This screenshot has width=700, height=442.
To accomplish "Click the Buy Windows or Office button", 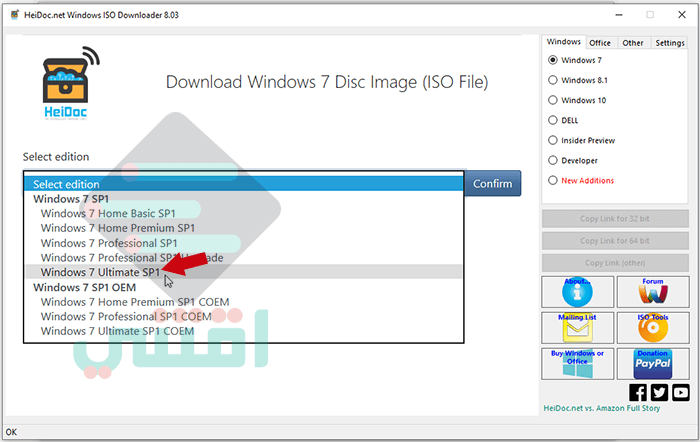I will click(x=577, y=364).
